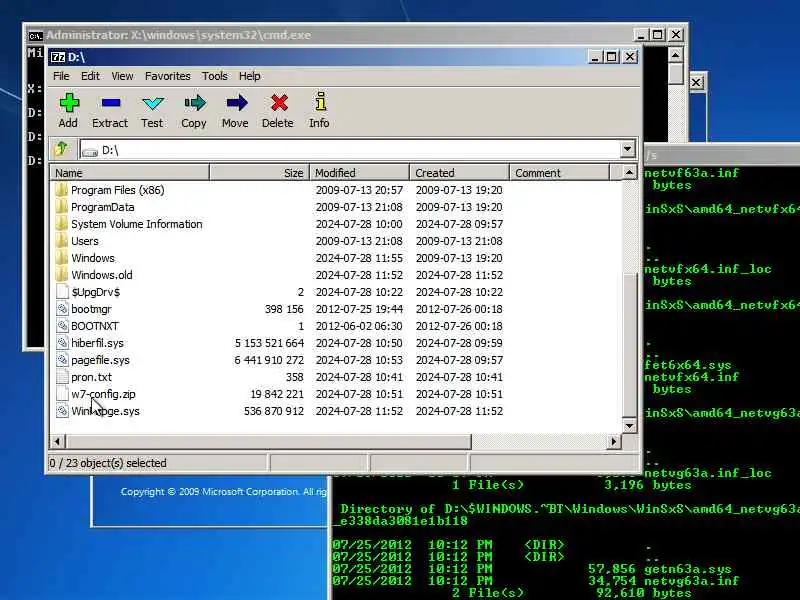The image size is (800, 600).
Task: Open the Favorites menu
Action: [167, 76]
